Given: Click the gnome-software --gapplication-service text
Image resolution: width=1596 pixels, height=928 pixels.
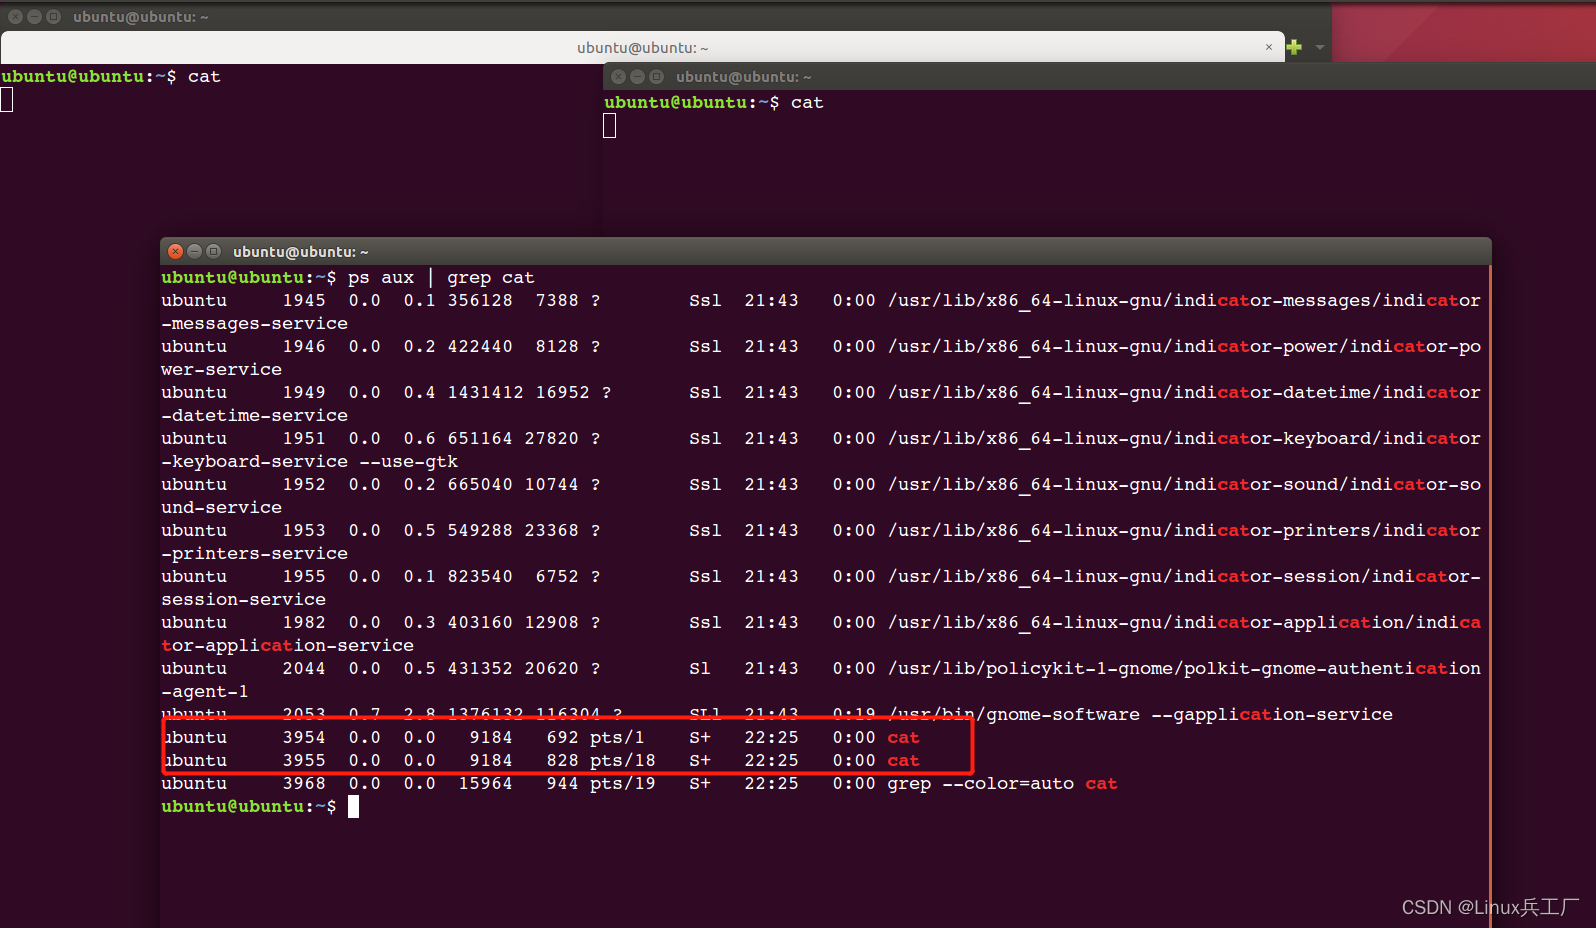Looking at the screenshot, I should pos(1140,714).
